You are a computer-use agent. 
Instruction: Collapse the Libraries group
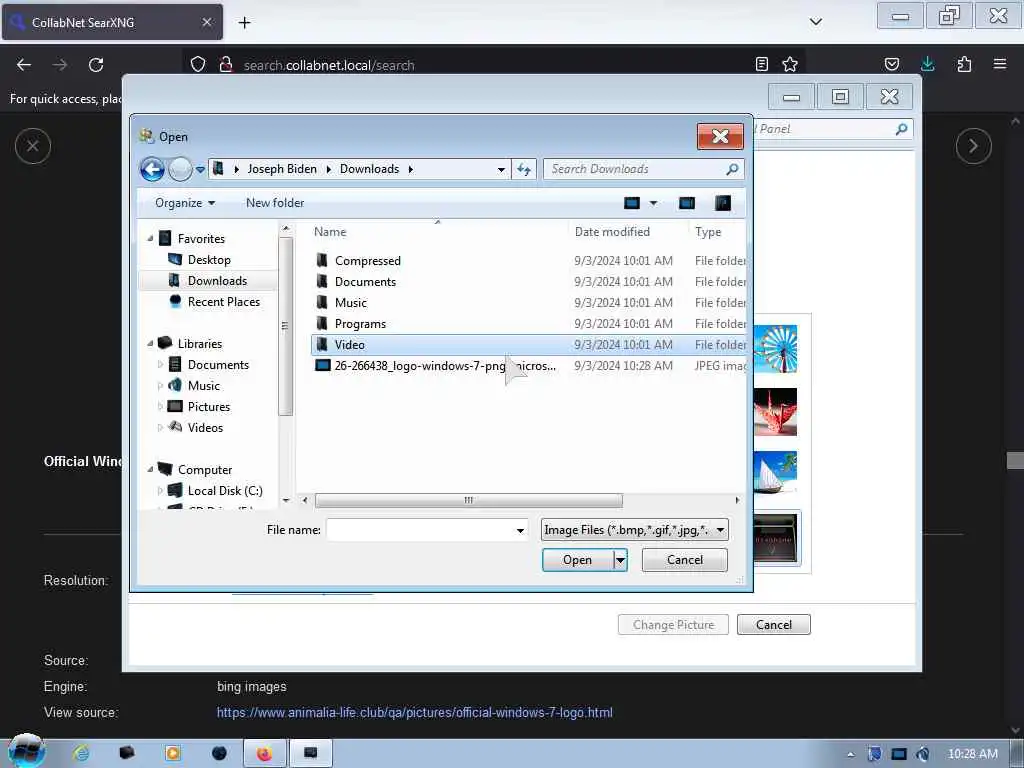point(150,344)
